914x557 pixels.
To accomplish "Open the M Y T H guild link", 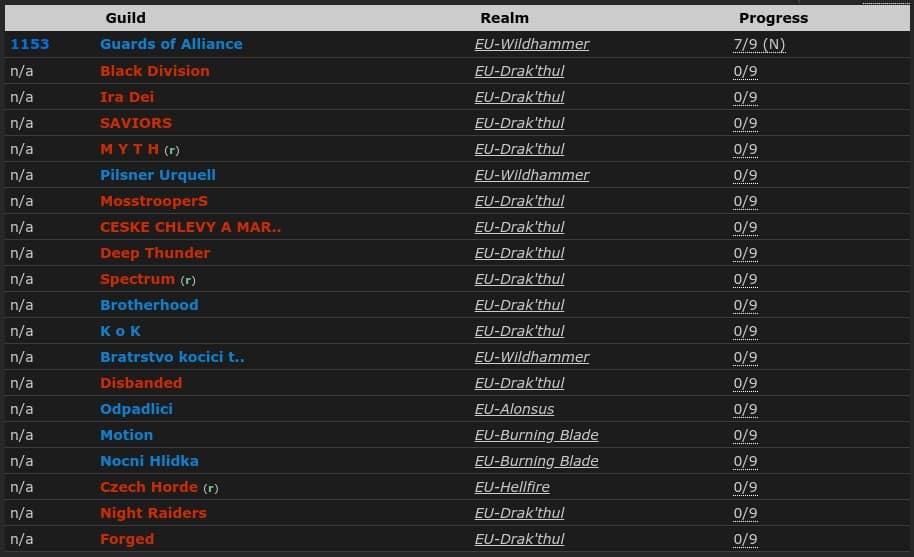I will (x=129, y=149).
